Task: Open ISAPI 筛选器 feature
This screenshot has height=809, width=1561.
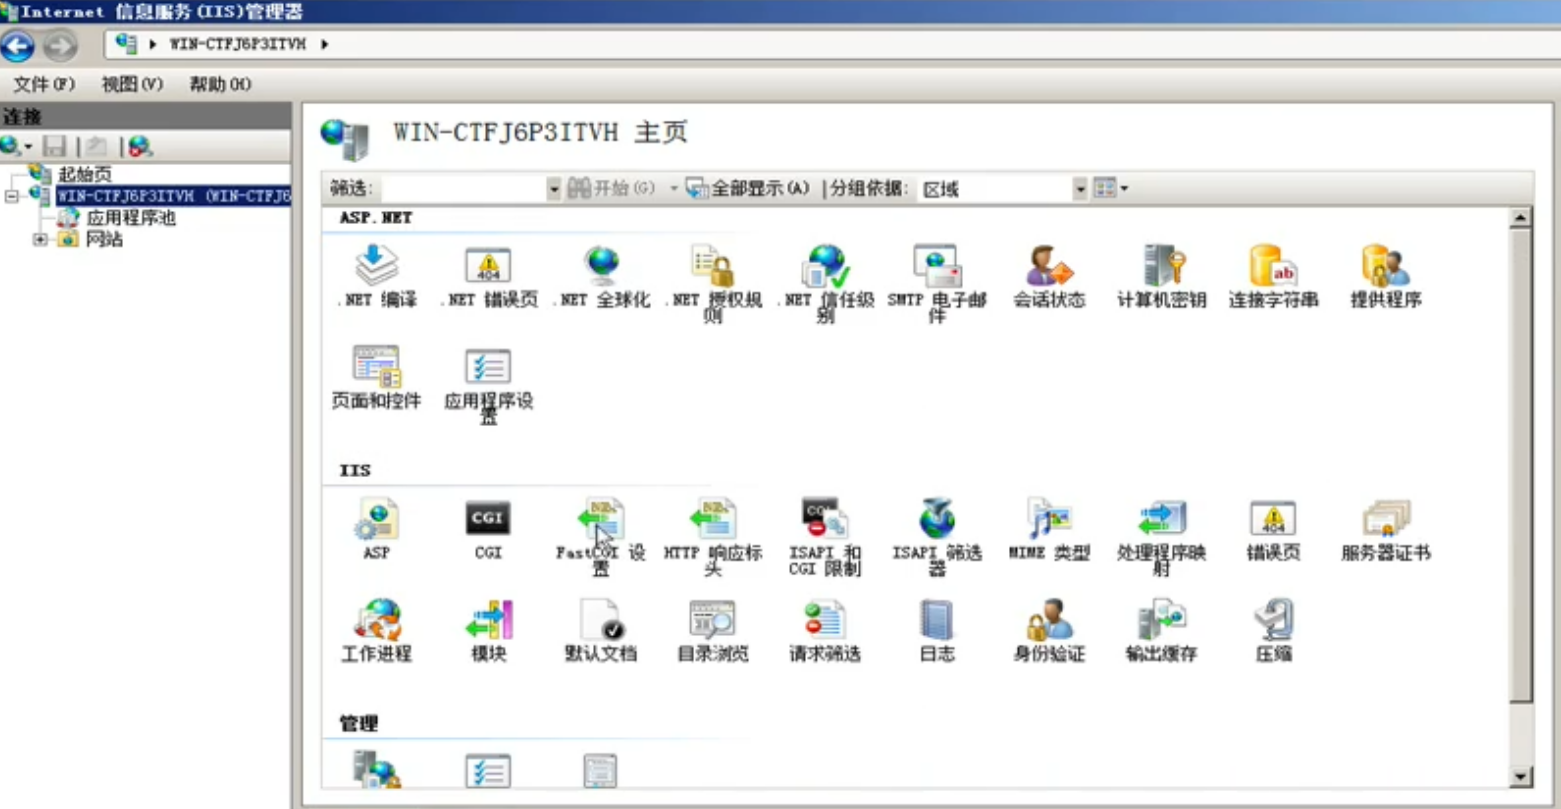Action: (937, 536)
